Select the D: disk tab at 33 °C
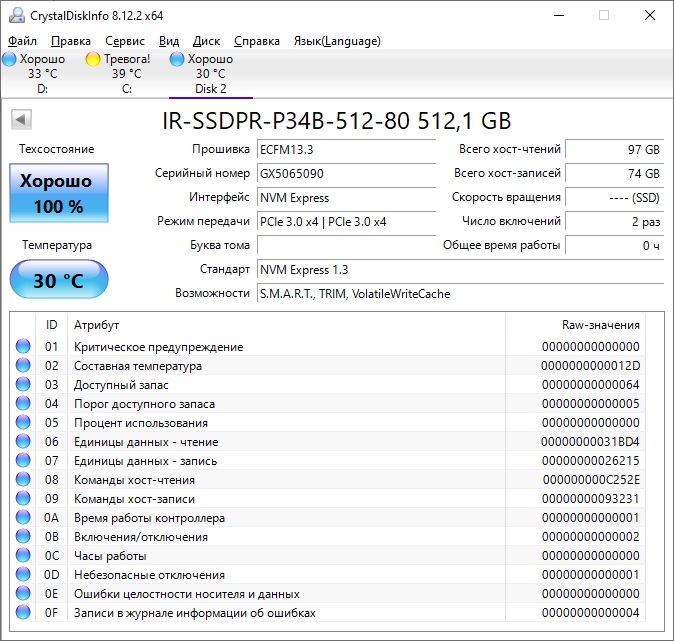The width and height of the screenshot is (674, 641). point(42,75)
